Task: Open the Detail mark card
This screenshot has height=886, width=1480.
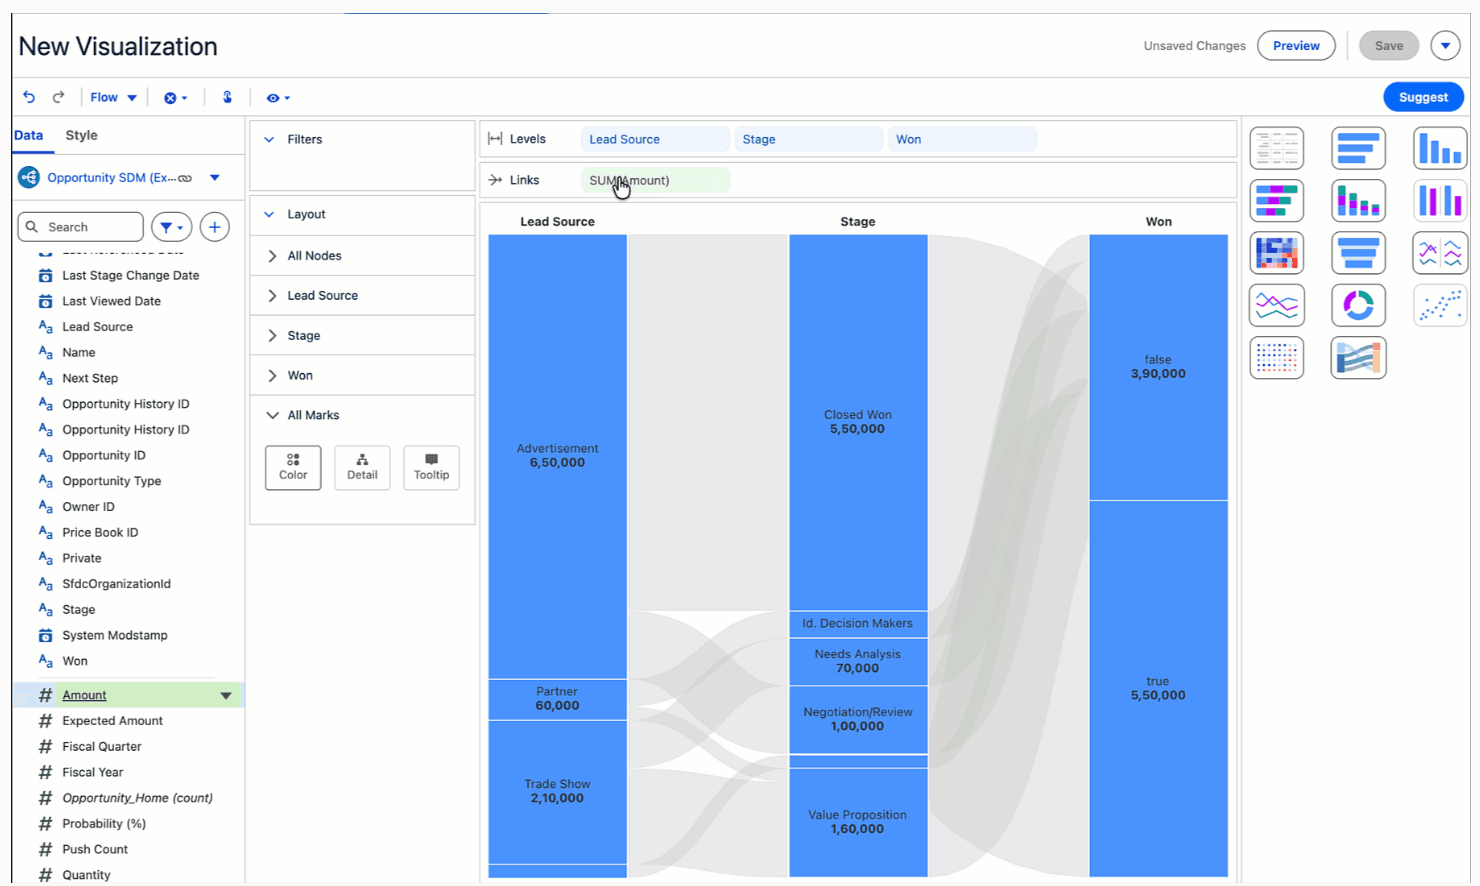Action: coord(362,467)
